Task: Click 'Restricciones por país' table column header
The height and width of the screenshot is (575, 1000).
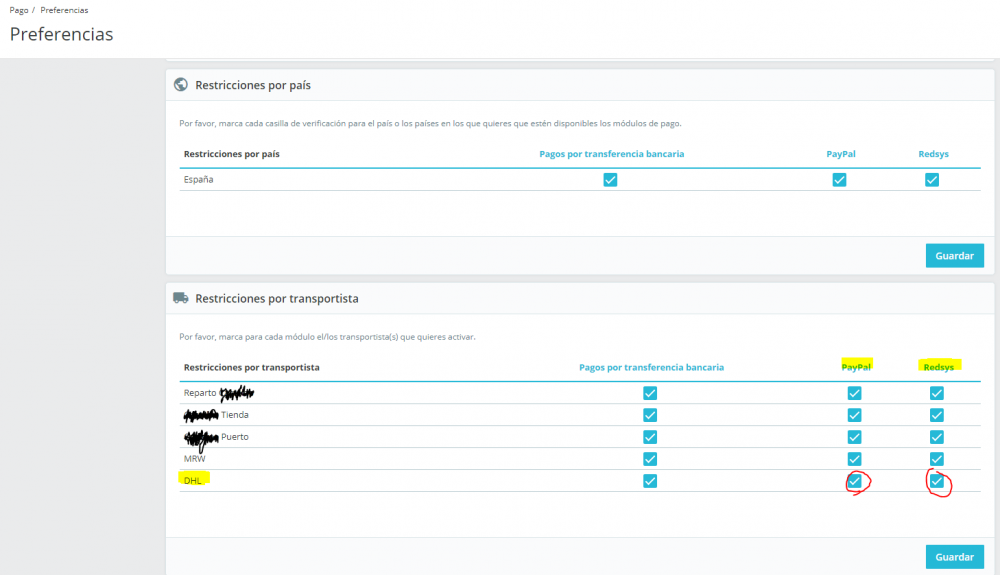Action: [232, 154]
